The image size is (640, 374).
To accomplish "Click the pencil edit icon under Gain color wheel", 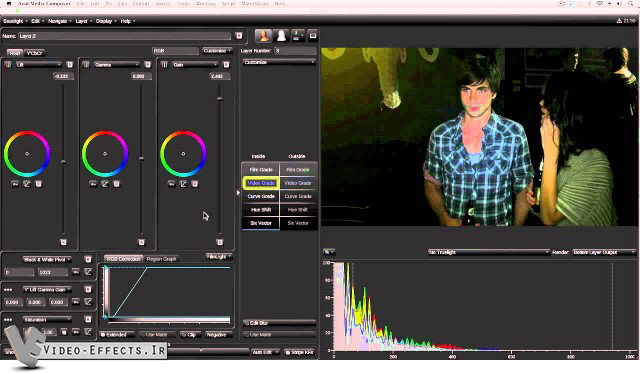I will pyautogui.click(x=183, y=184).
